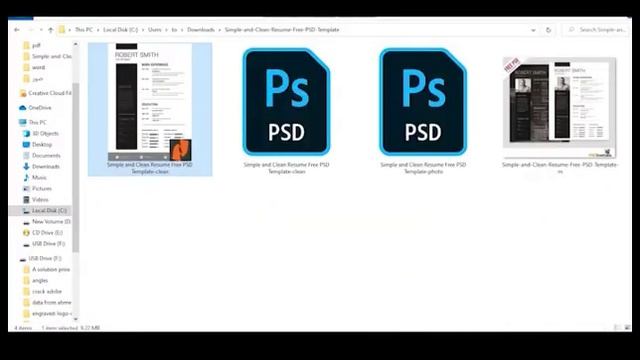Open Documents in navigation pane

click(x=42, y=156)
